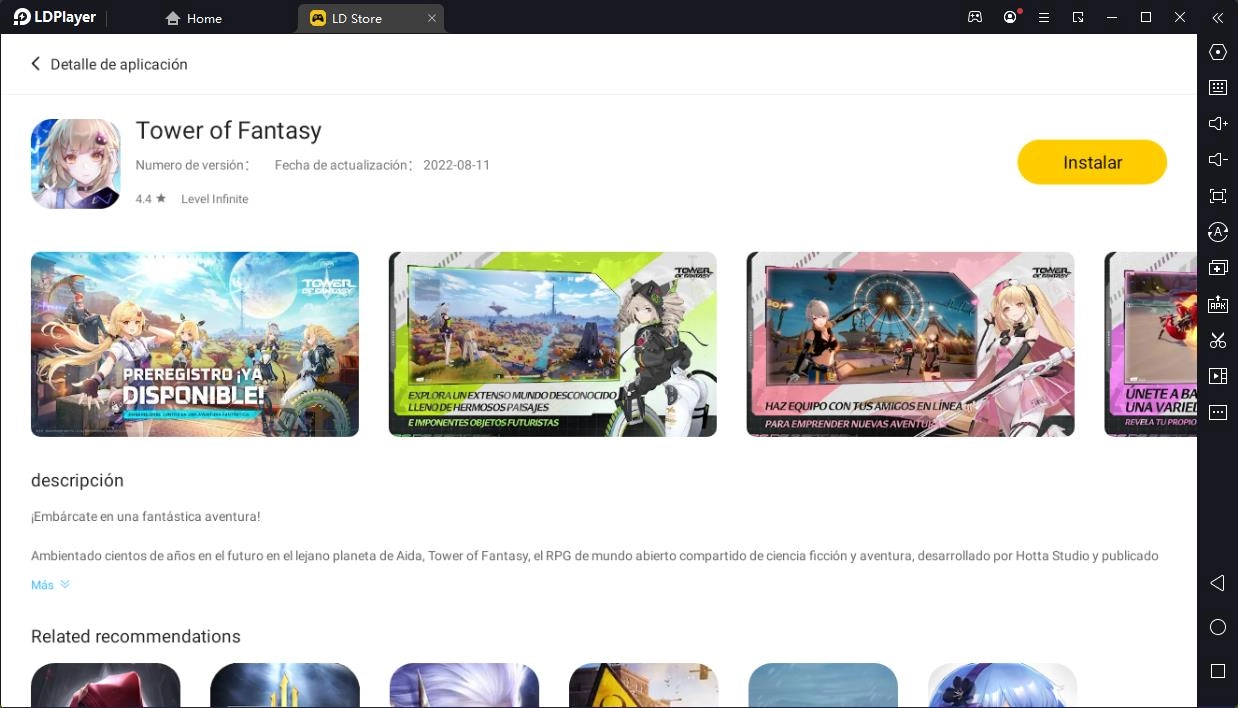The height and width of the screenshot is (708, 1238).
Task: Open the gamepad settings in title bar
Action: [975, 17]
